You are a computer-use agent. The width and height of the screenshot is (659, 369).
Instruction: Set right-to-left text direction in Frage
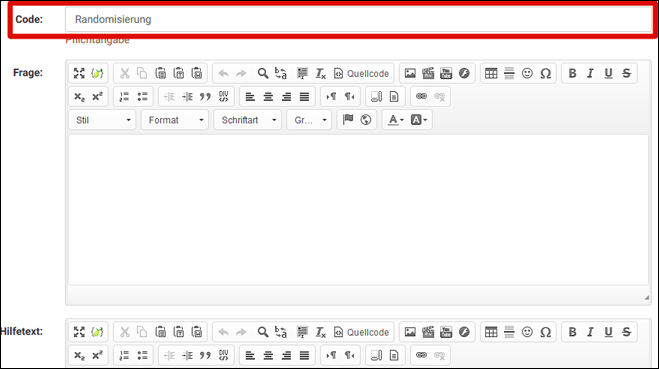(349, 97)
